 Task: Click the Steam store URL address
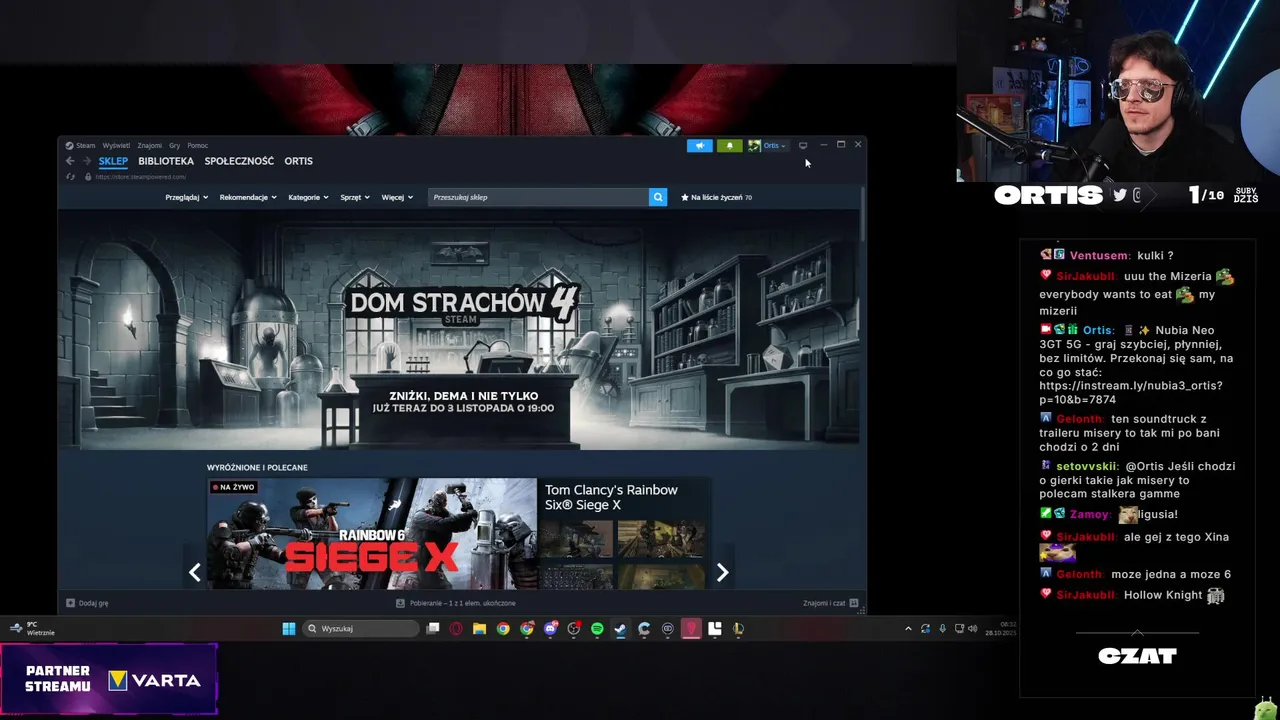[x=140, y=177]
